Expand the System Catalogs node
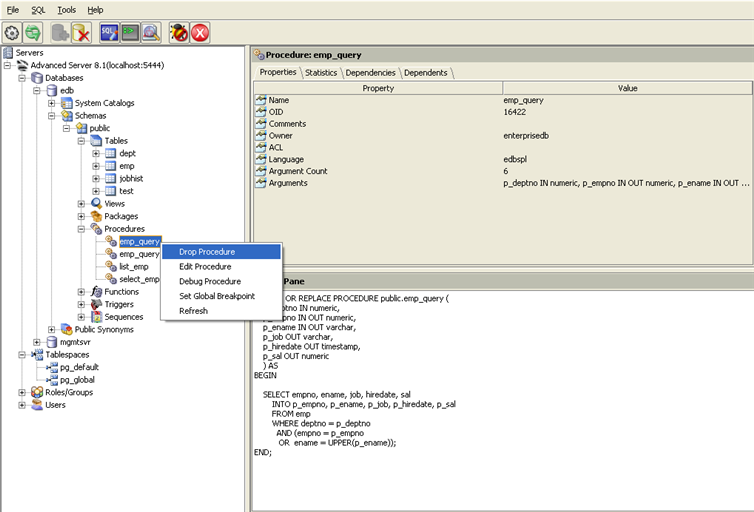754x512 pixels. tap(52, 103)
